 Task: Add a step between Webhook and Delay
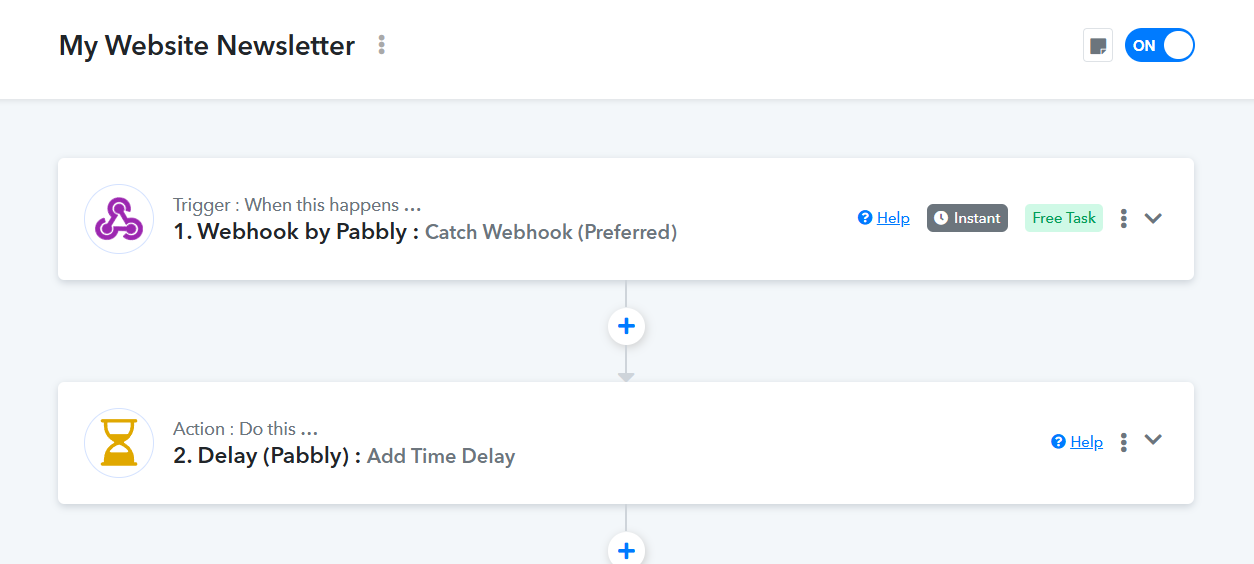[x=626, y=326]
